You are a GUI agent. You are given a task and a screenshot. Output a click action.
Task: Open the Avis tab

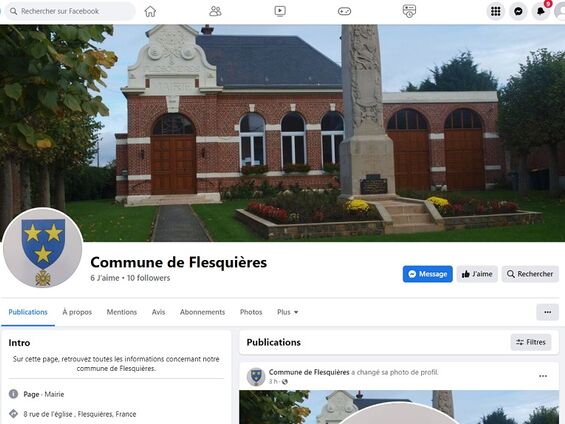pos(159,312)
